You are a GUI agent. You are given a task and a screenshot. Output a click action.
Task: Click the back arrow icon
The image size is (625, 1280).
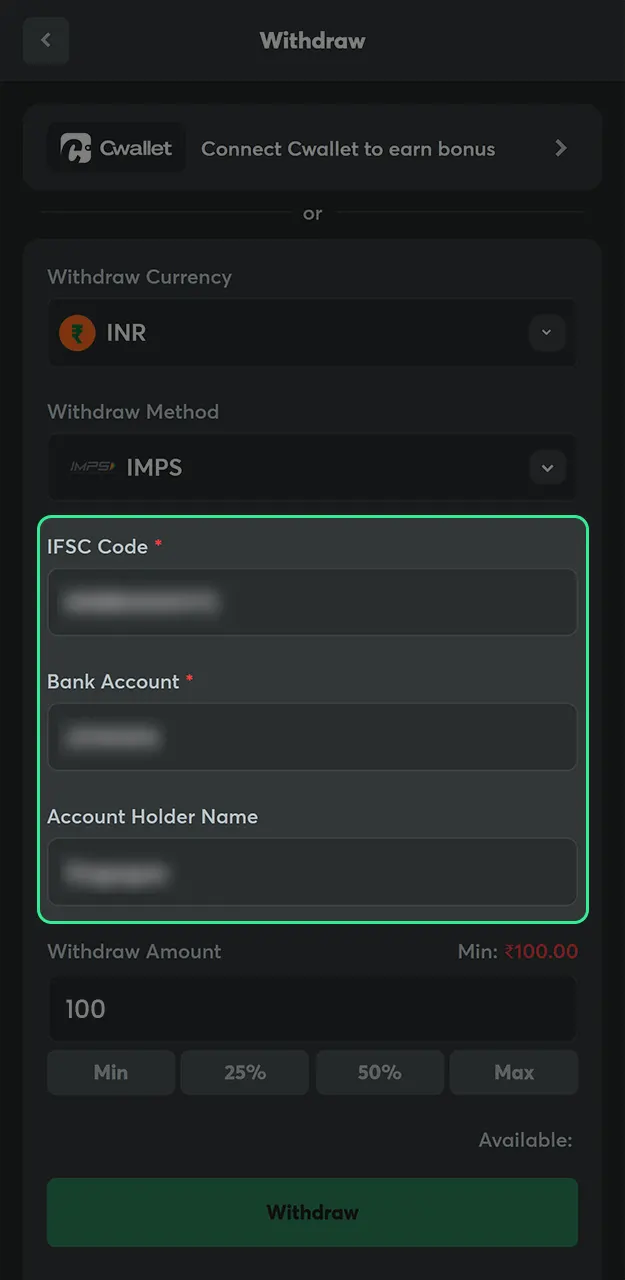tap(46, 40)
